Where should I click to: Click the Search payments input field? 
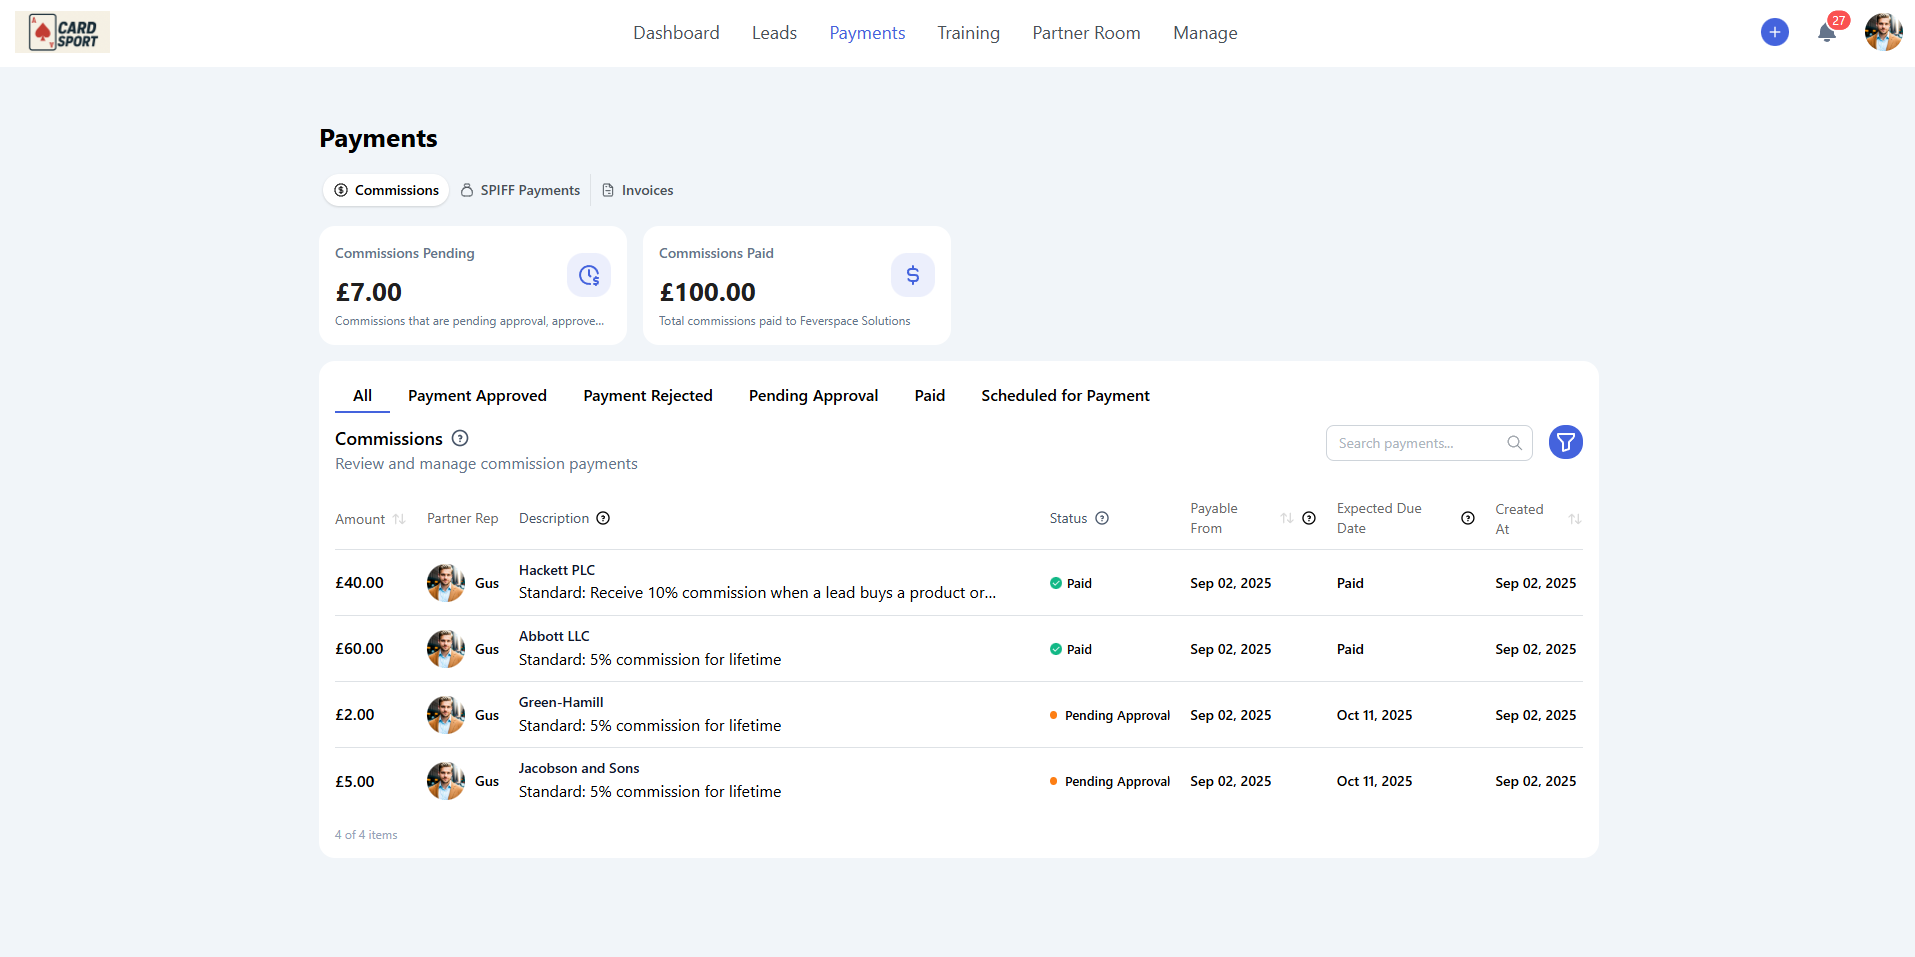[1418, 443]
